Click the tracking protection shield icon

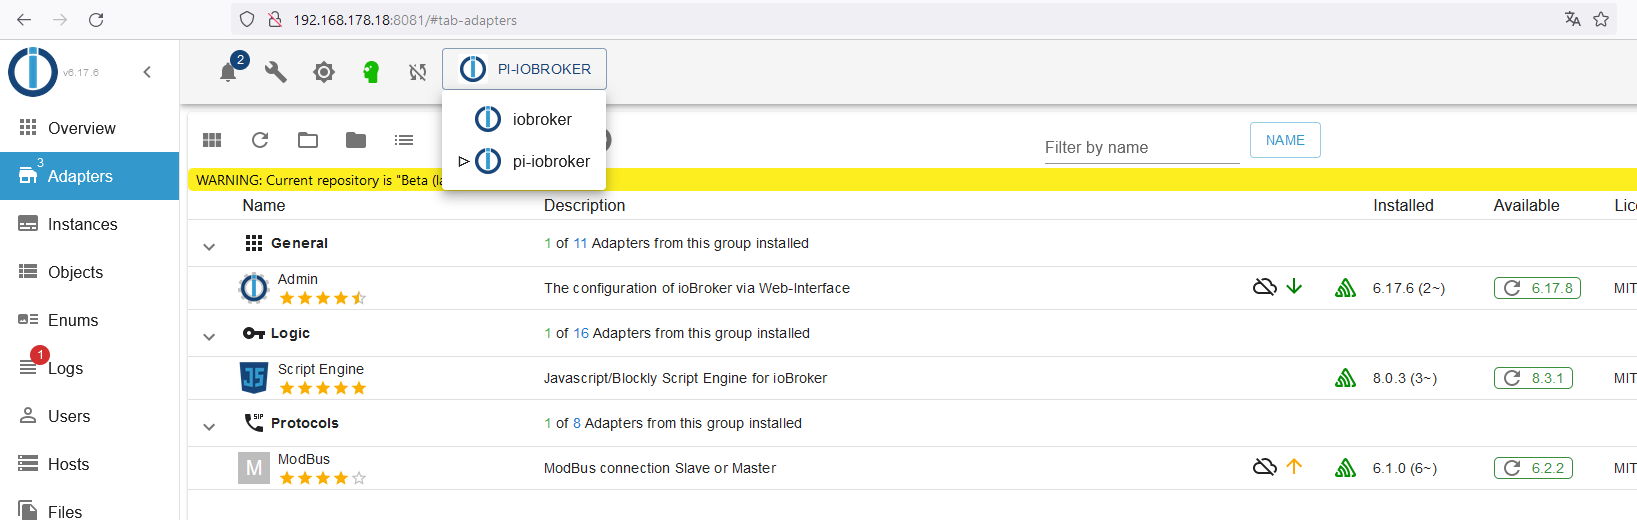pyautogui.click(x=247, y=19)
